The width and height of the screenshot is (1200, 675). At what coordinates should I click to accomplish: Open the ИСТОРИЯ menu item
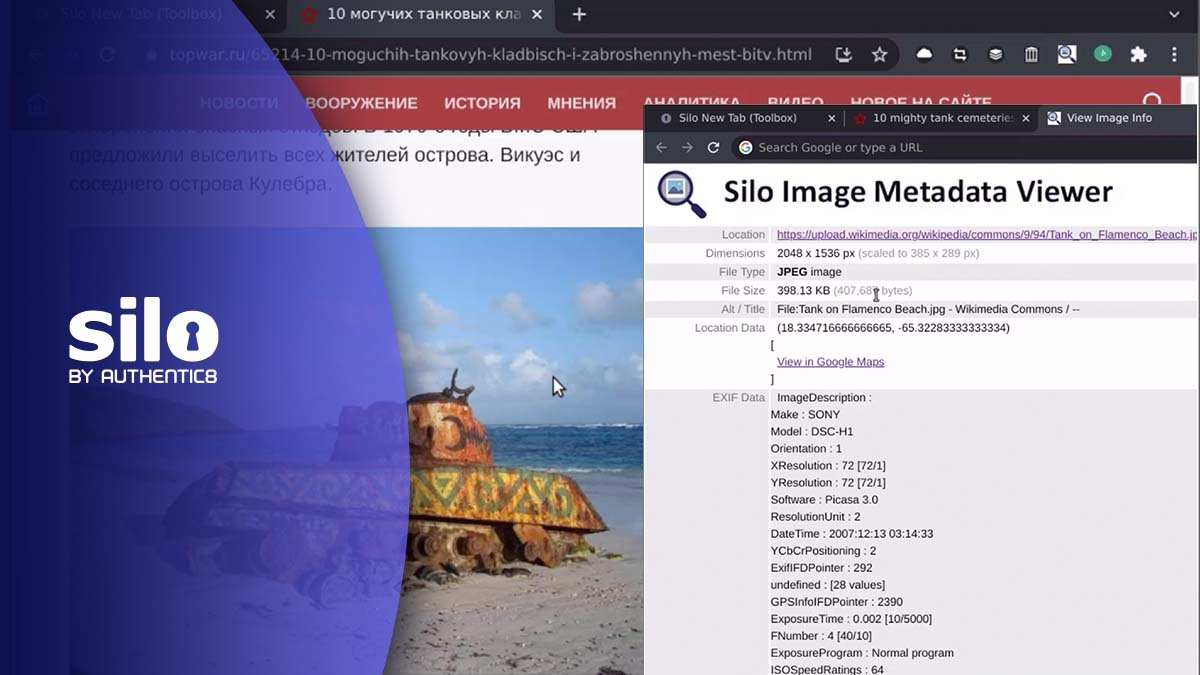482,103
